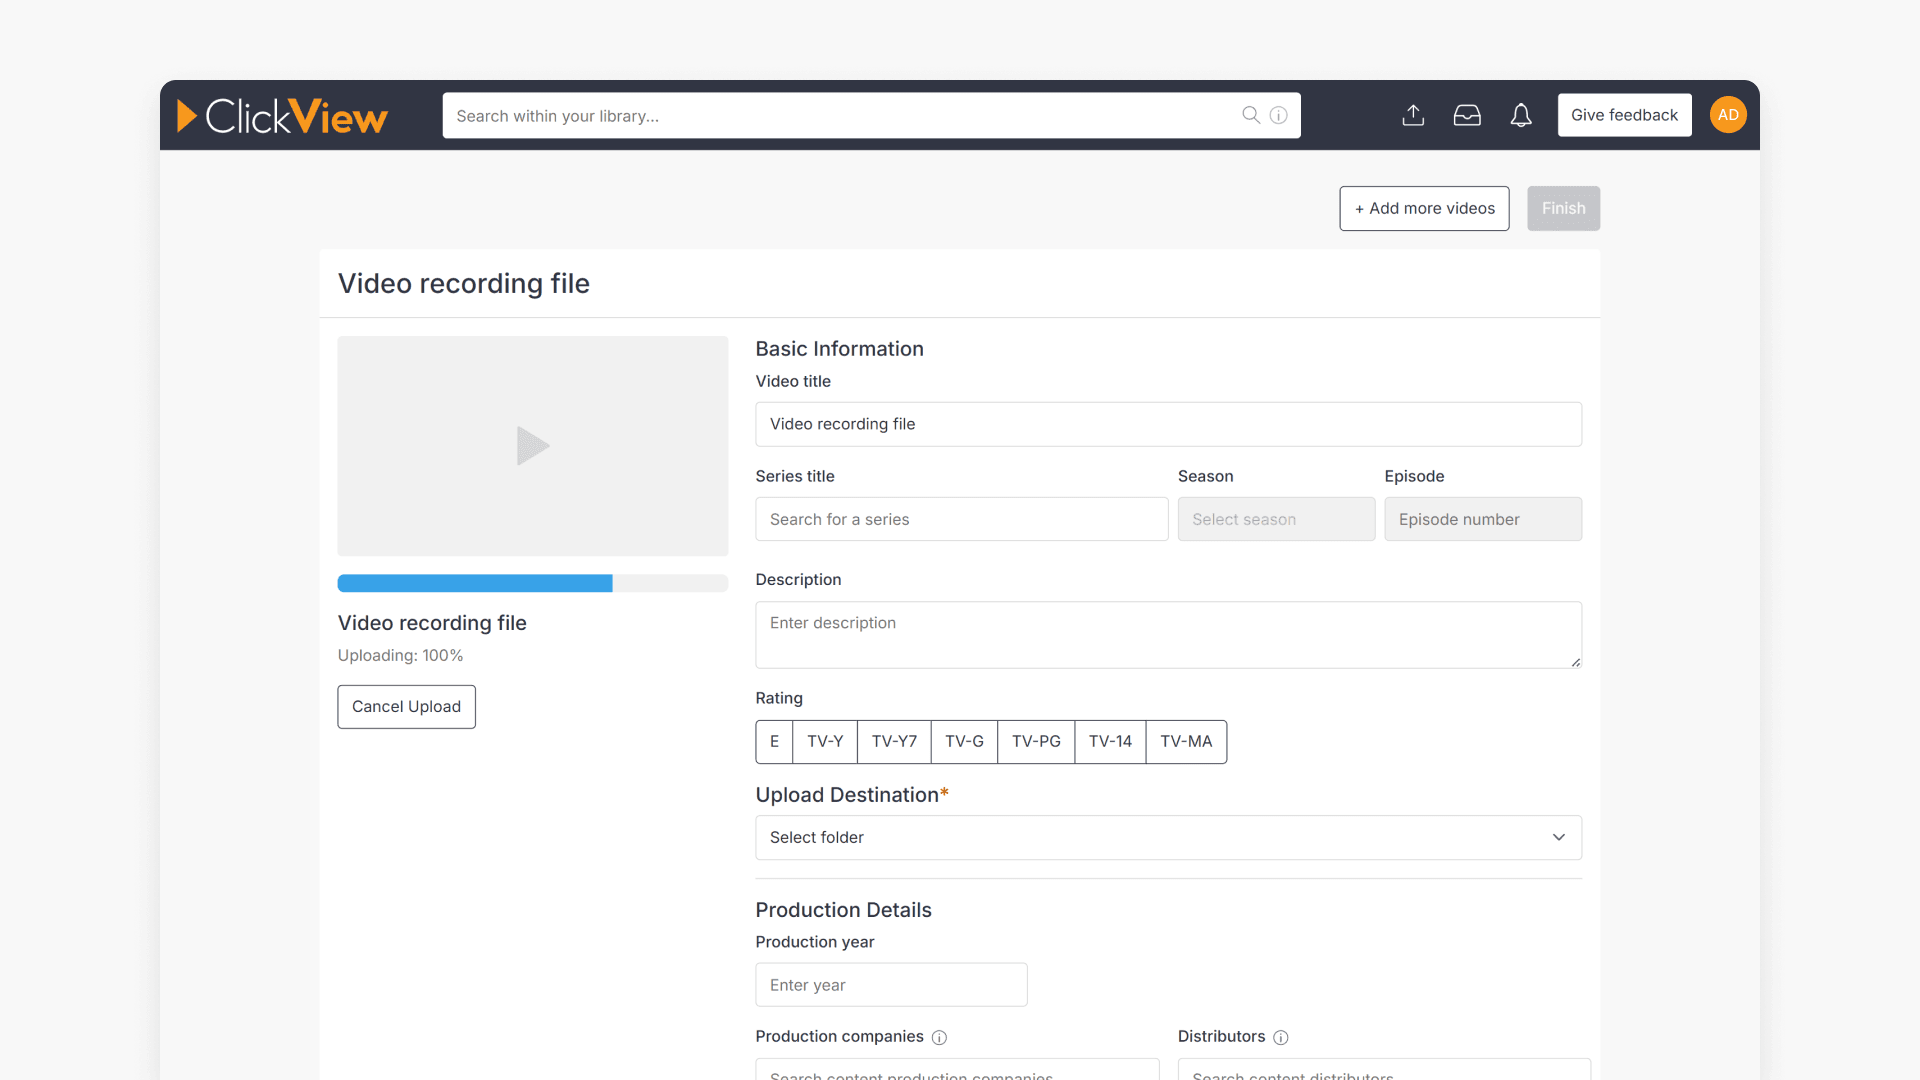Screen dimensions: 1920x1080
Task: Click the search magnifier icon
Action: click(1250, 115)
